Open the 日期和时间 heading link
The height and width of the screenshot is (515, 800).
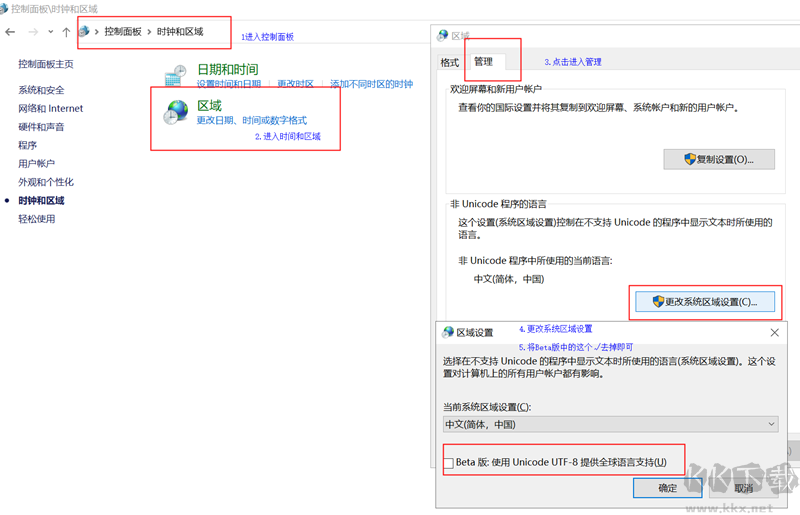point(228,69)
